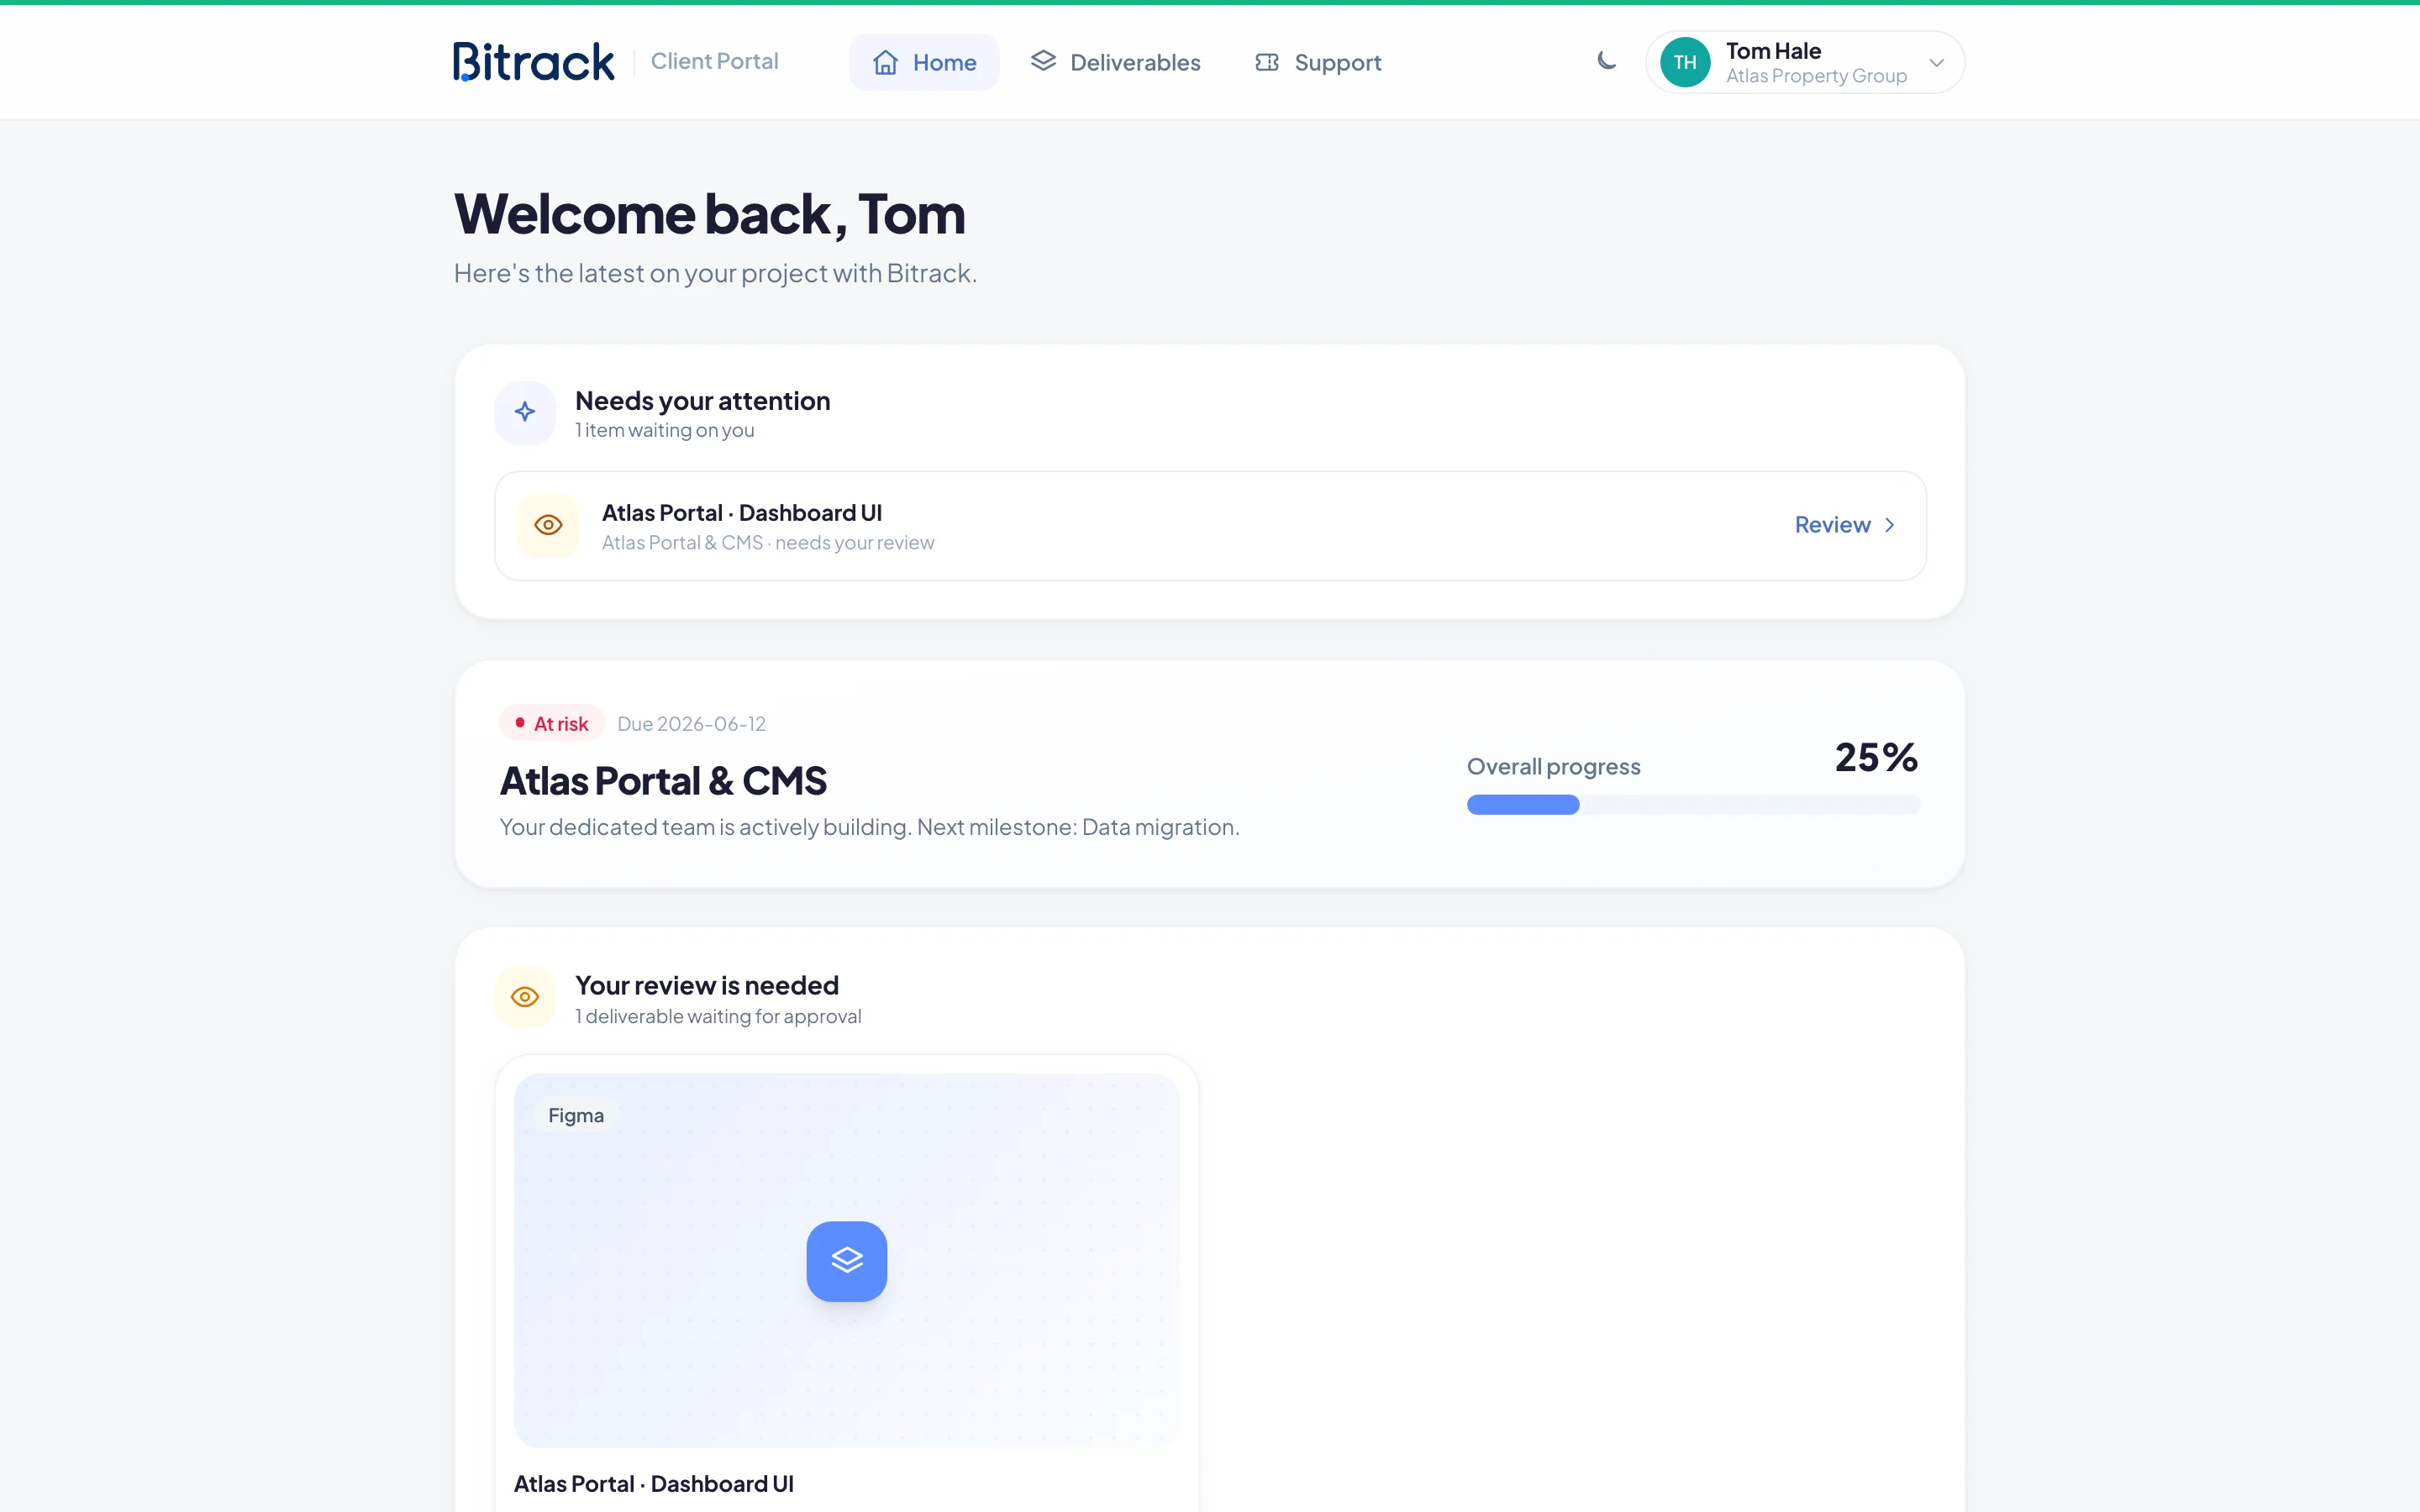The width and height of the screenshot is (2420, 1512).
Task: Click Atlas Property Group under Tom Hale
Action: (1816, 76)
